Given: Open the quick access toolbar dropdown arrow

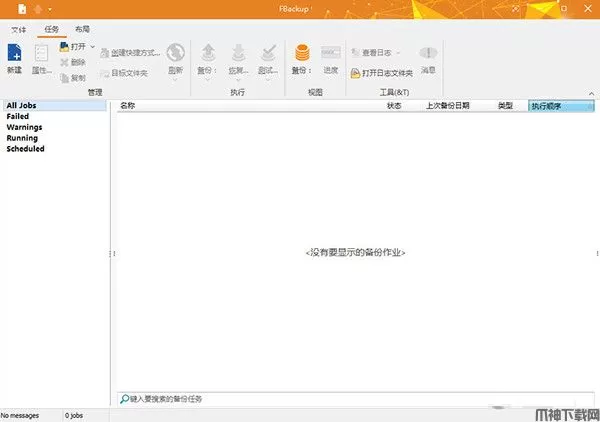Looking at the screenshot, I should [x=50, y=9].
